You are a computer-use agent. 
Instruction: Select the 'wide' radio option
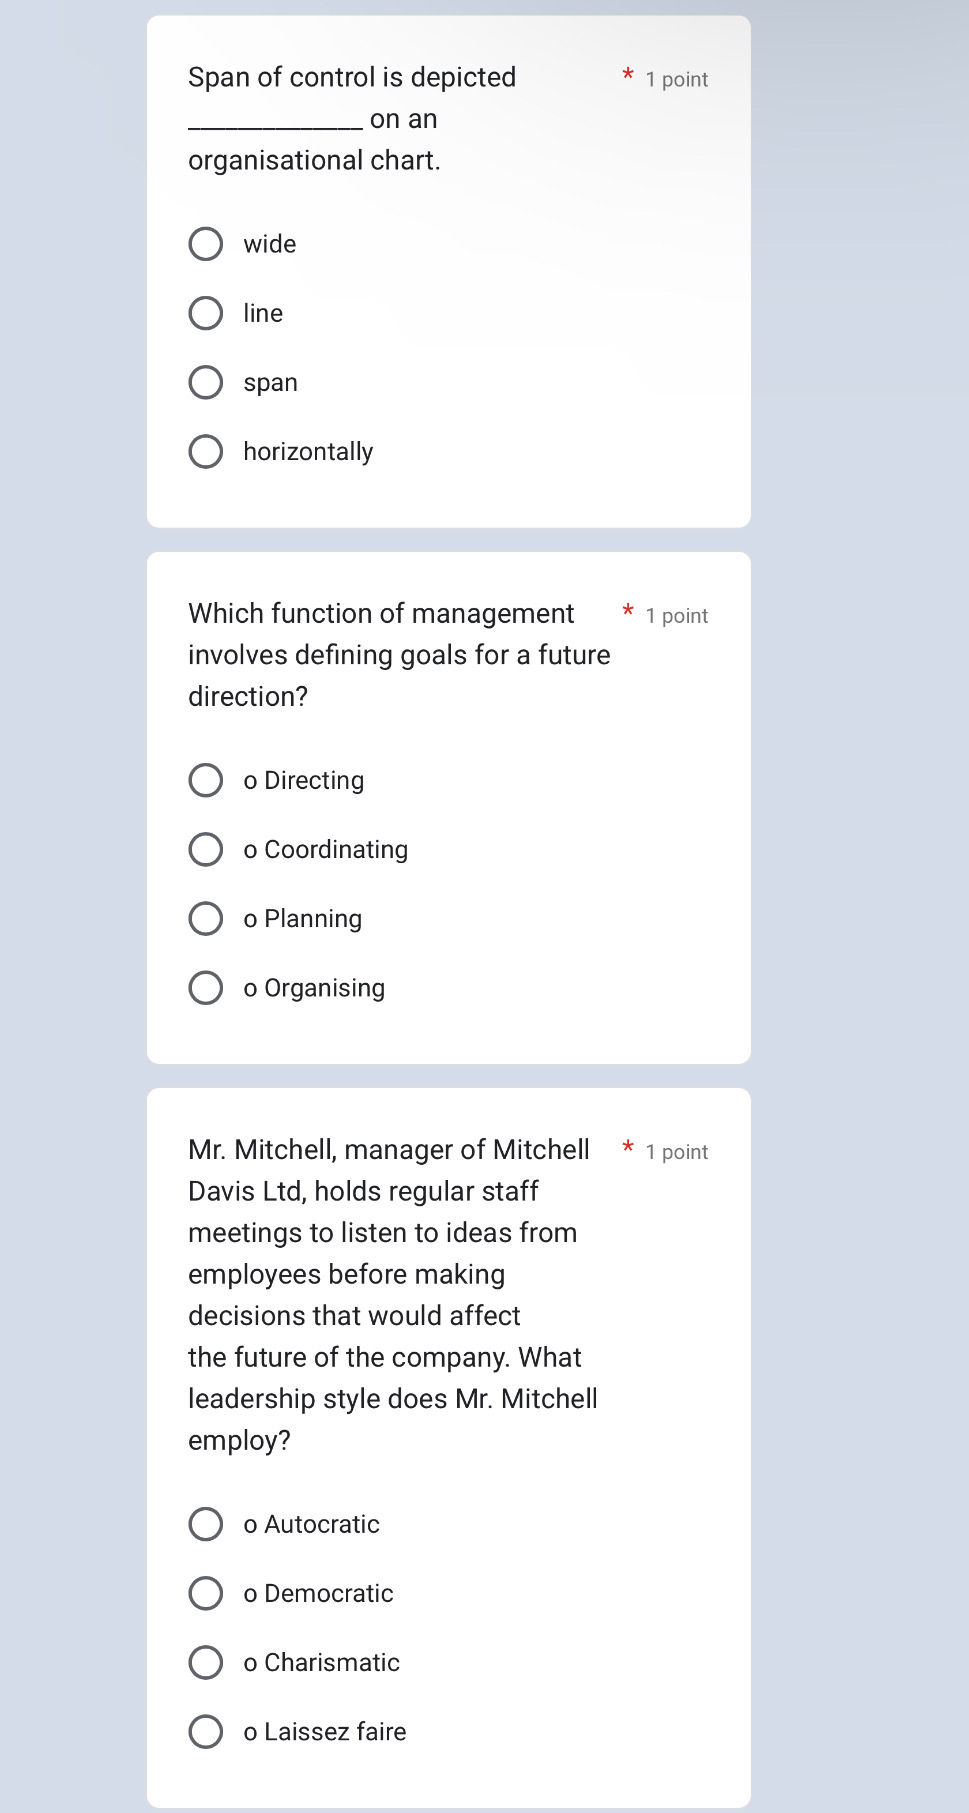[x=206, y=244]
